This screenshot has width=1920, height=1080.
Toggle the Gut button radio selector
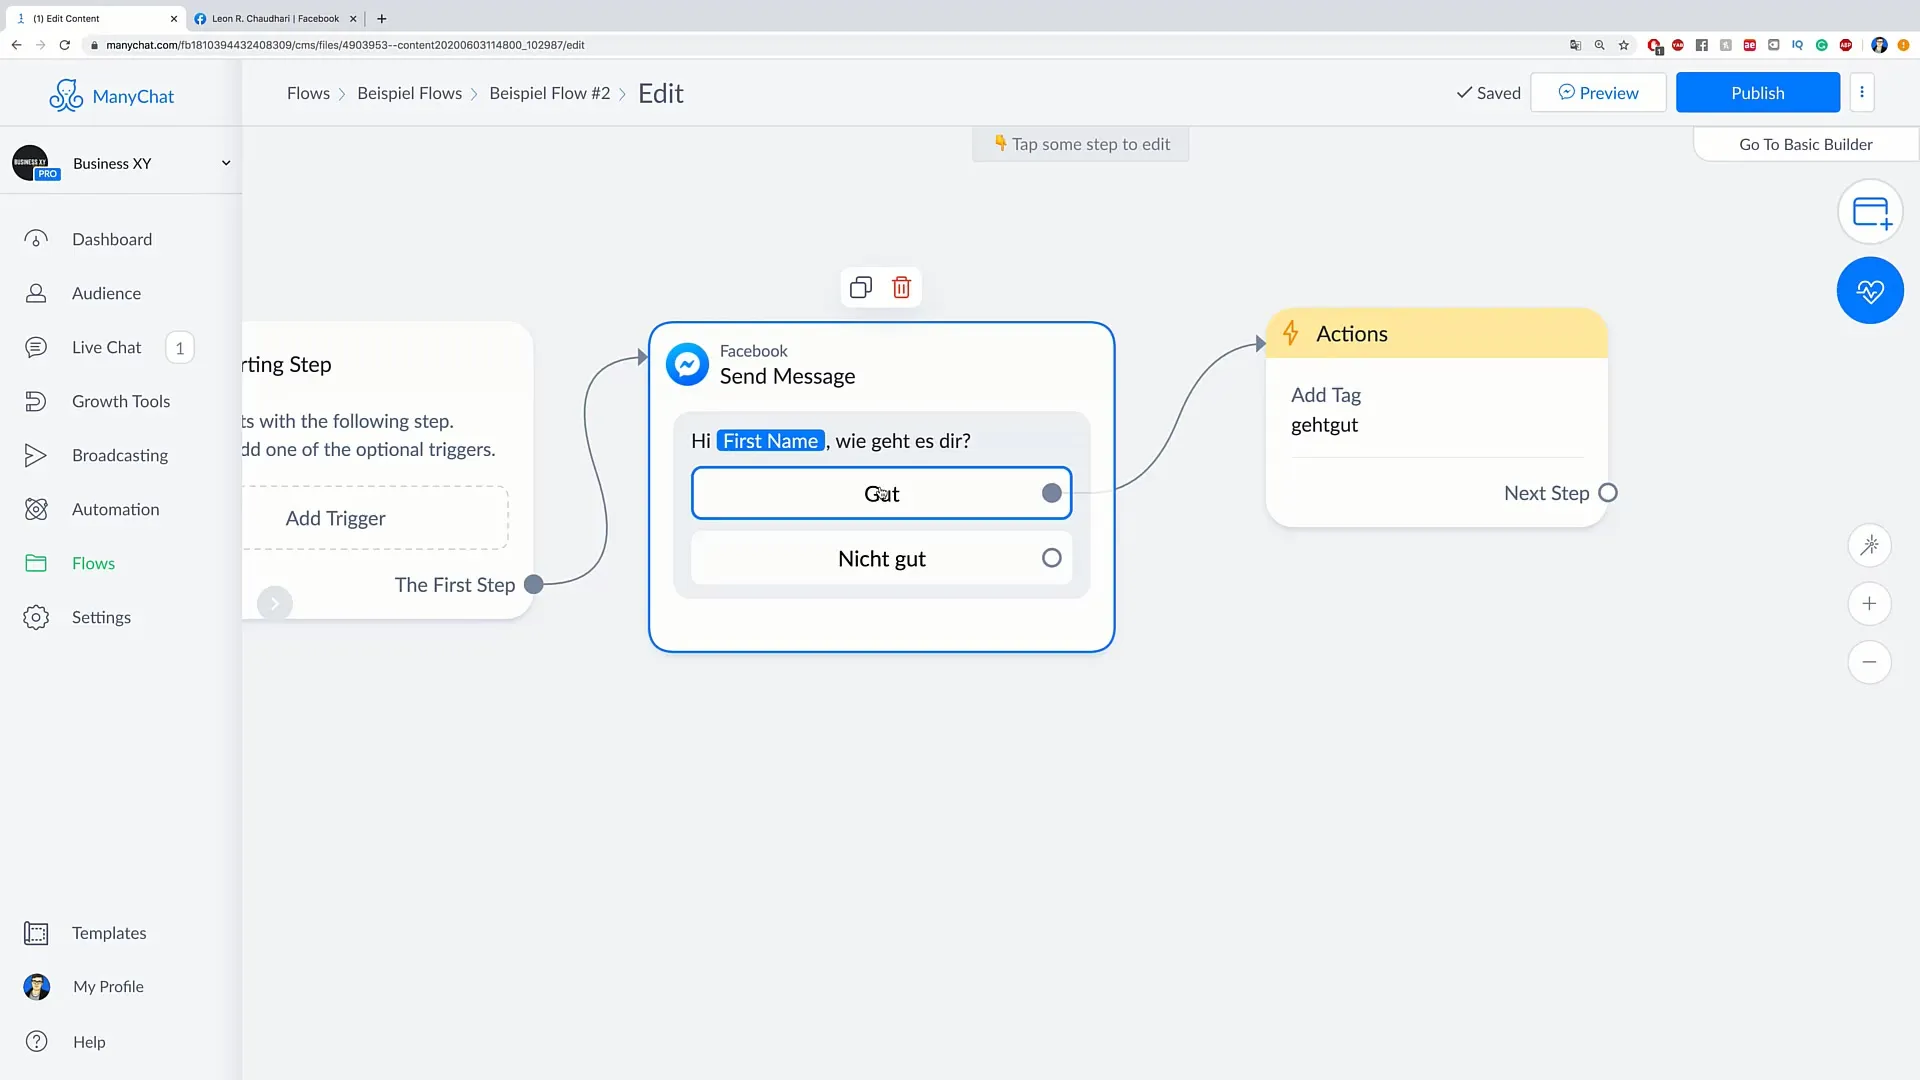[x=1051, y=493]
